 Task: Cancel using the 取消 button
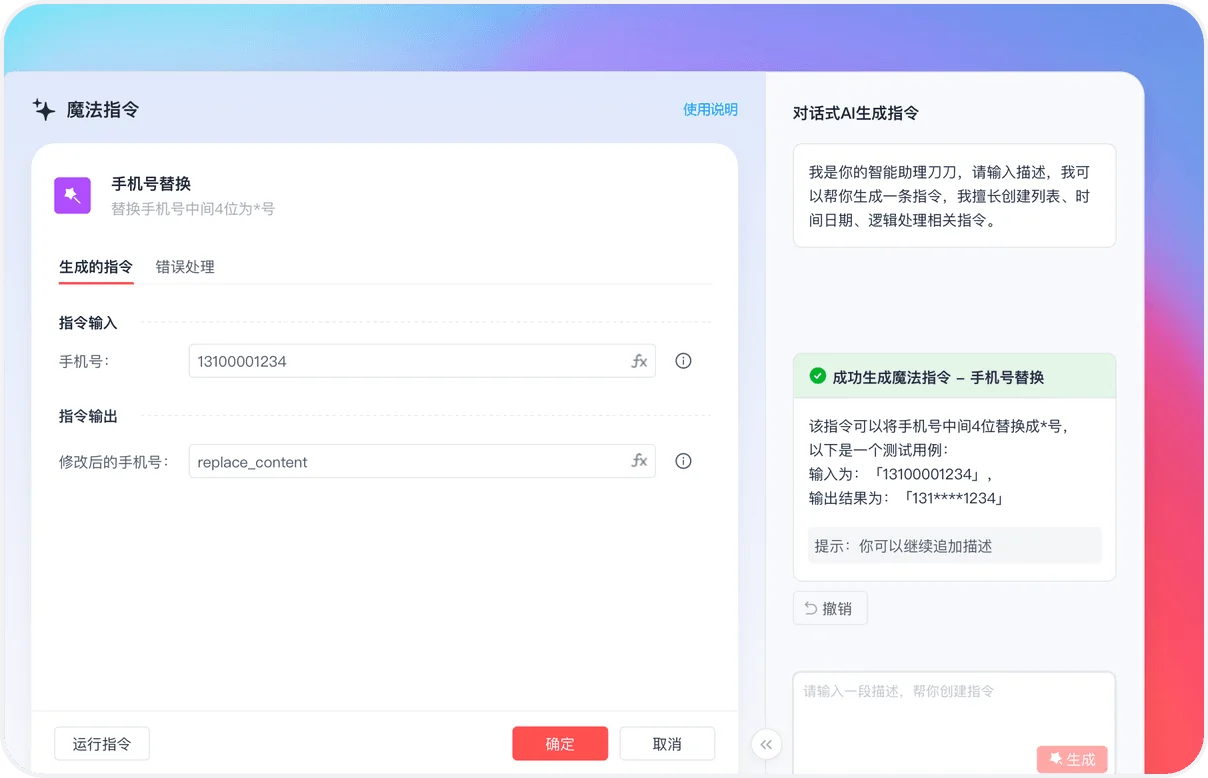pyautogui.click(x=667, y=743)
